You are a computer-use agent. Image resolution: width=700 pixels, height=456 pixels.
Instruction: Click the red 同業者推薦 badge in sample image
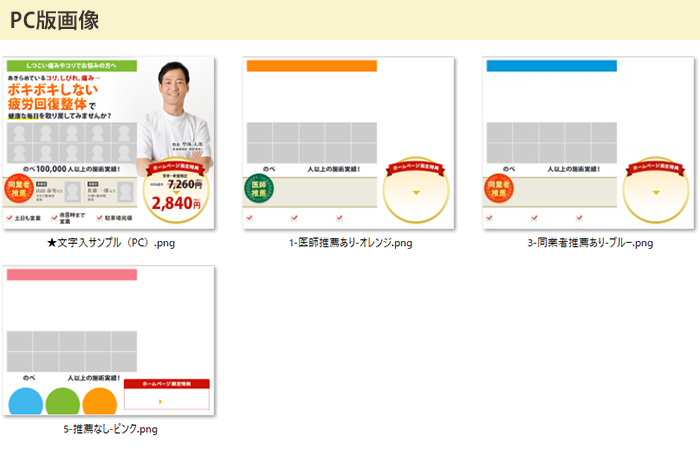[19, 188]
